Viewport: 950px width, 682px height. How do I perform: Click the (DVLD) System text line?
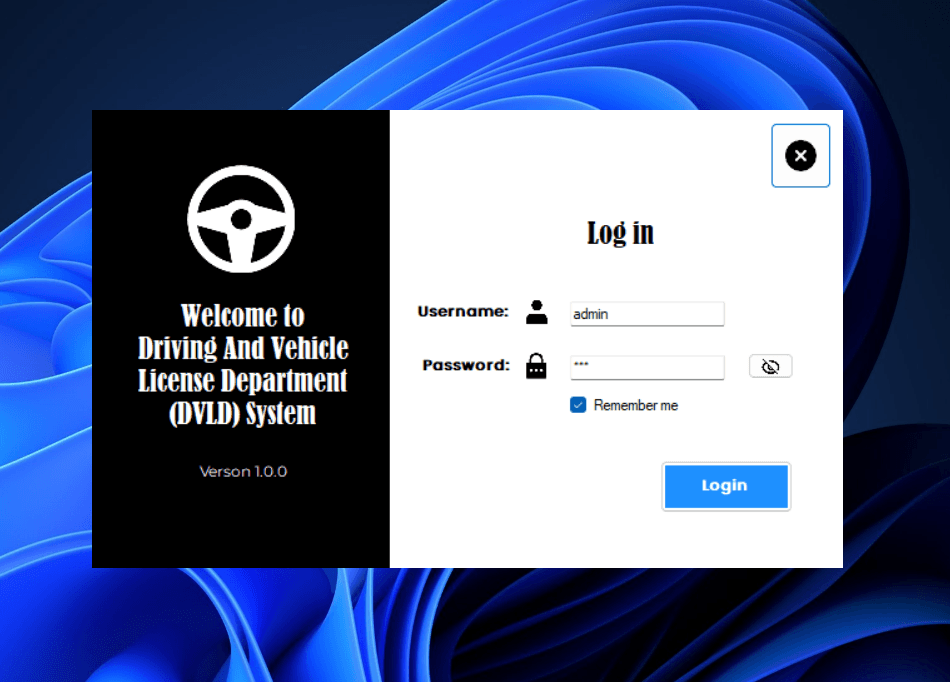tap(242, 412)
